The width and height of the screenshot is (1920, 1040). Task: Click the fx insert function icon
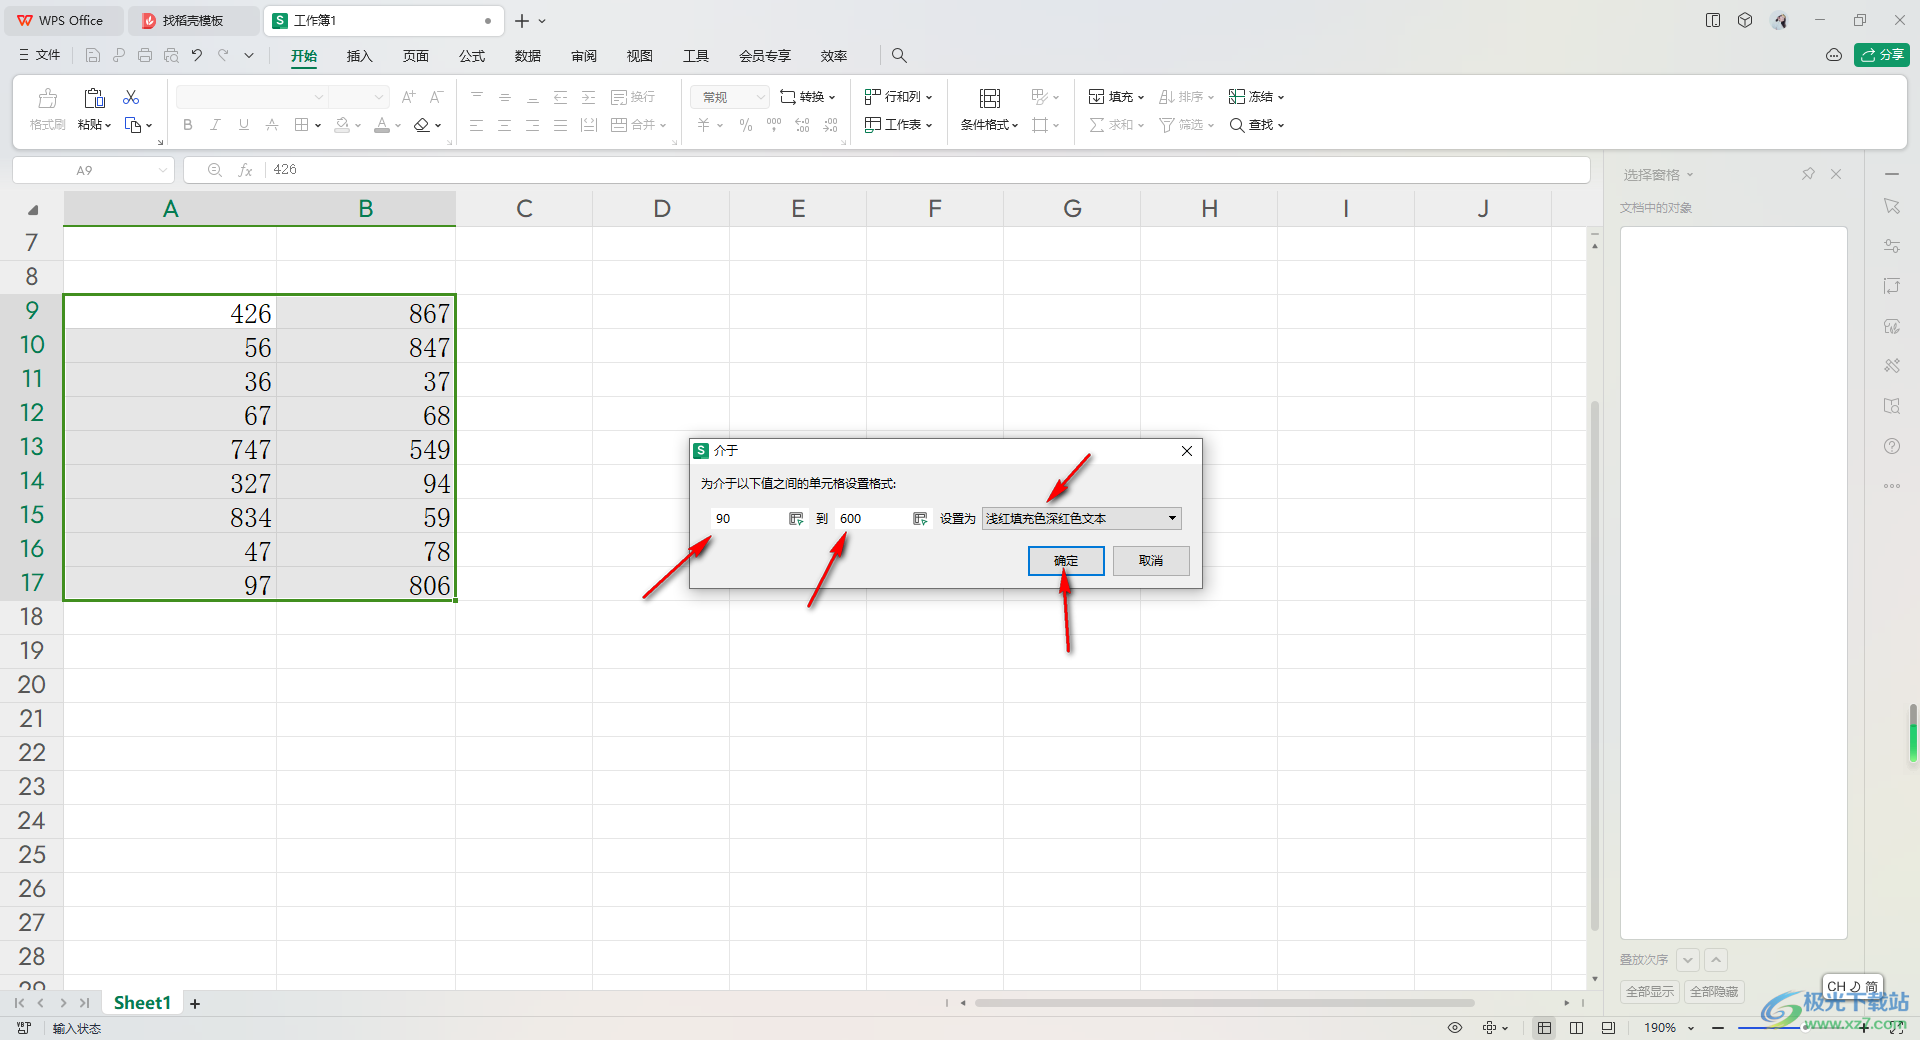[245, 170]
